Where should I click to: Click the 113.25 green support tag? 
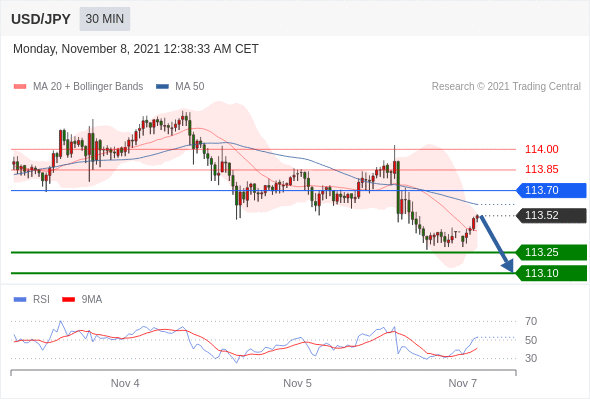point(551,252)
